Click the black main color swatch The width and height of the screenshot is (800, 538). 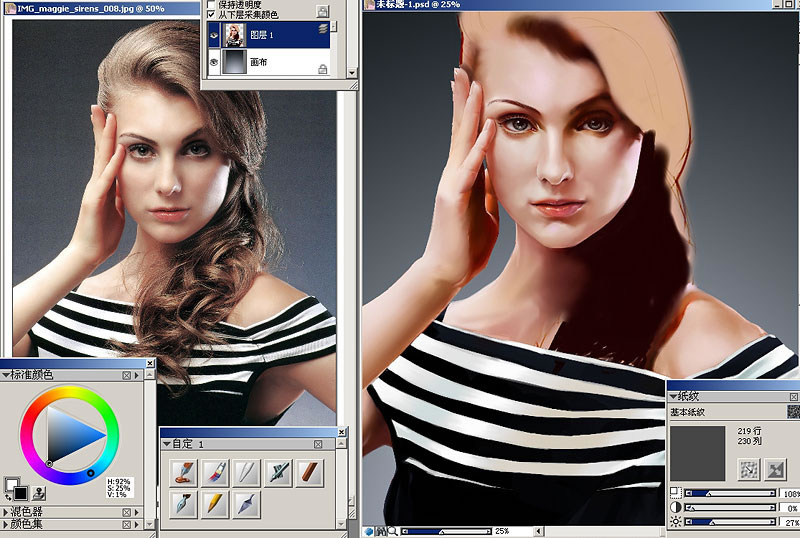click(20, 494)
